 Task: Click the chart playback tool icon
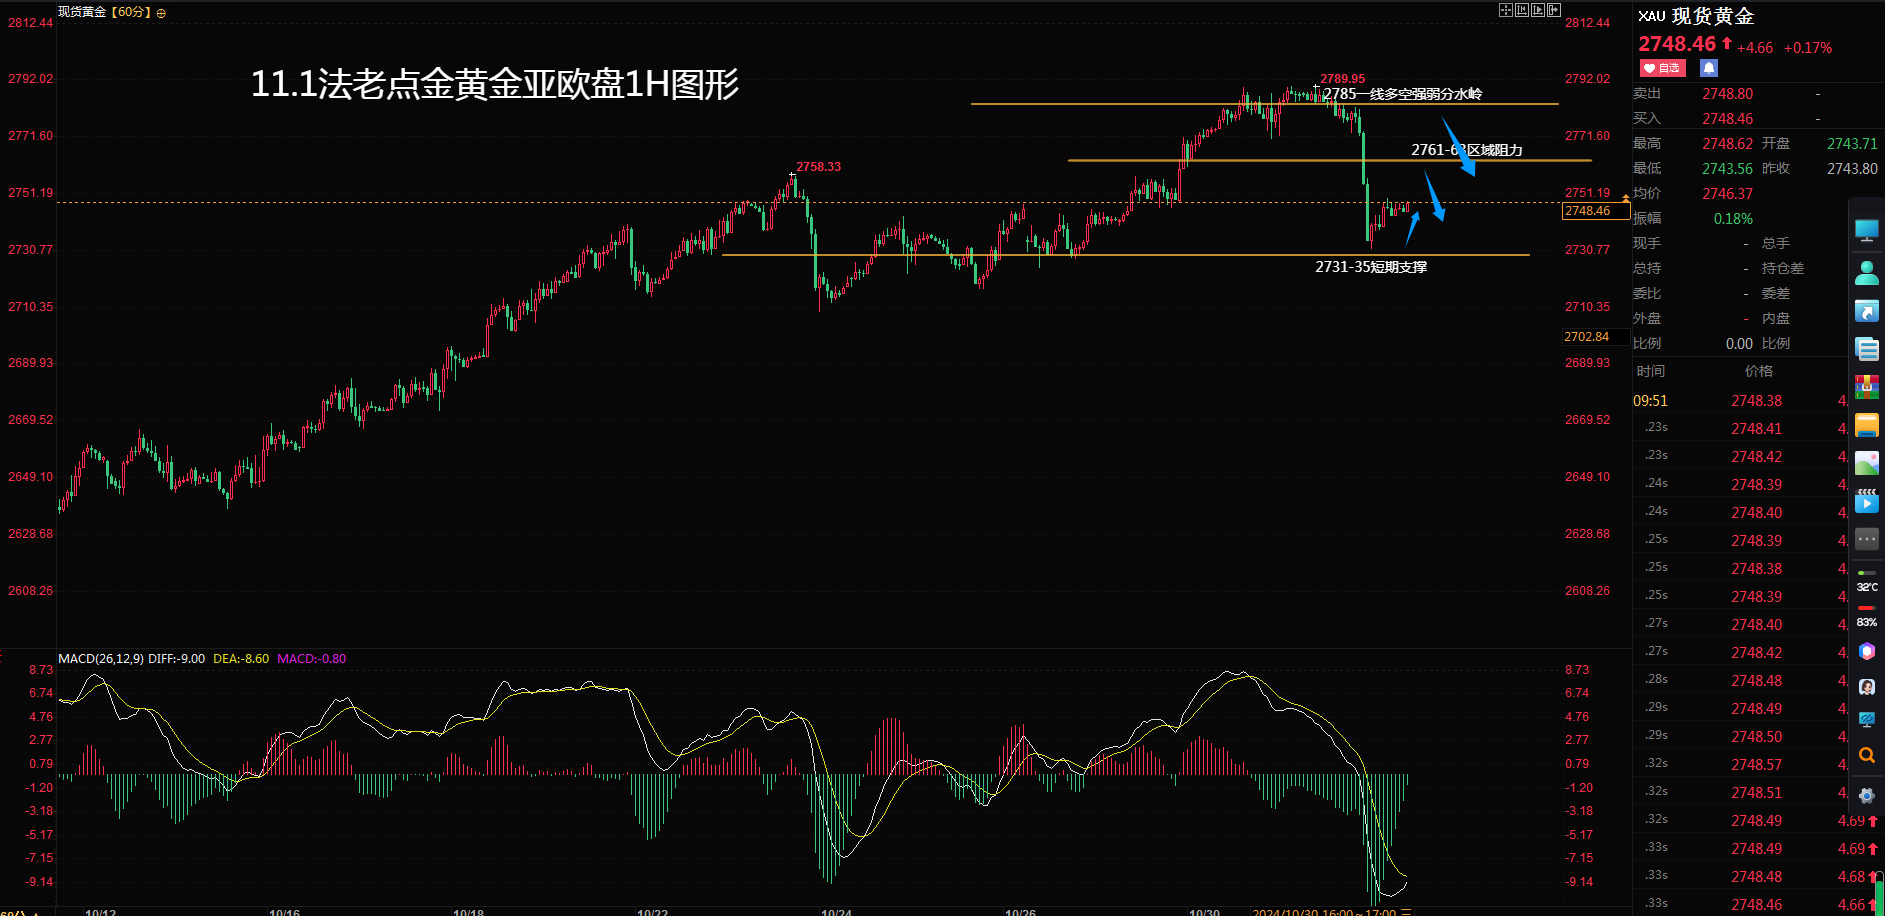(1538, 10)
